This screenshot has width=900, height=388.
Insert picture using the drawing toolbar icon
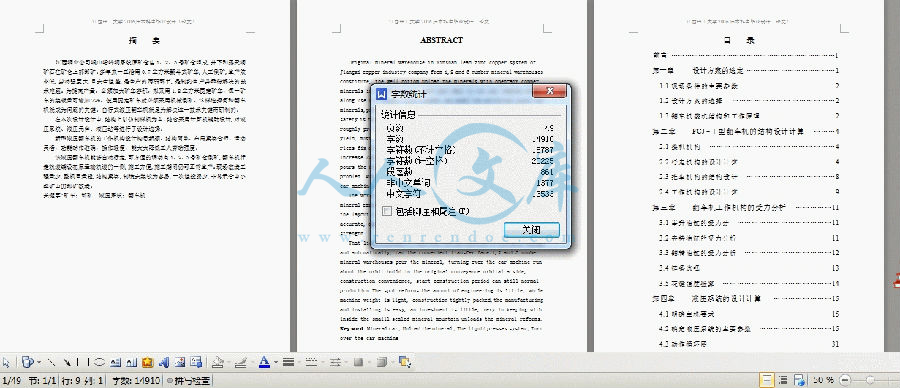pyautogui.click(x=180, y=362)
